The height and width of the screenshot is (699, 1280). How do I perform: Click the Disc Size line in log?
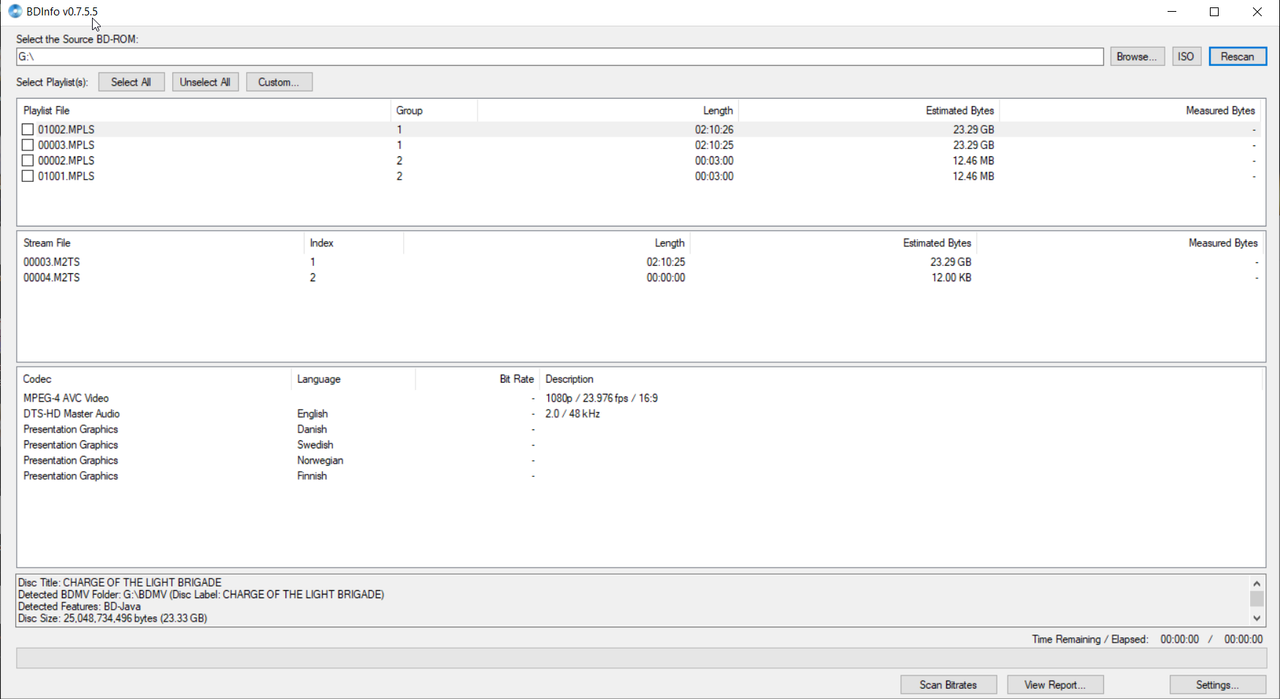[113, 618]
